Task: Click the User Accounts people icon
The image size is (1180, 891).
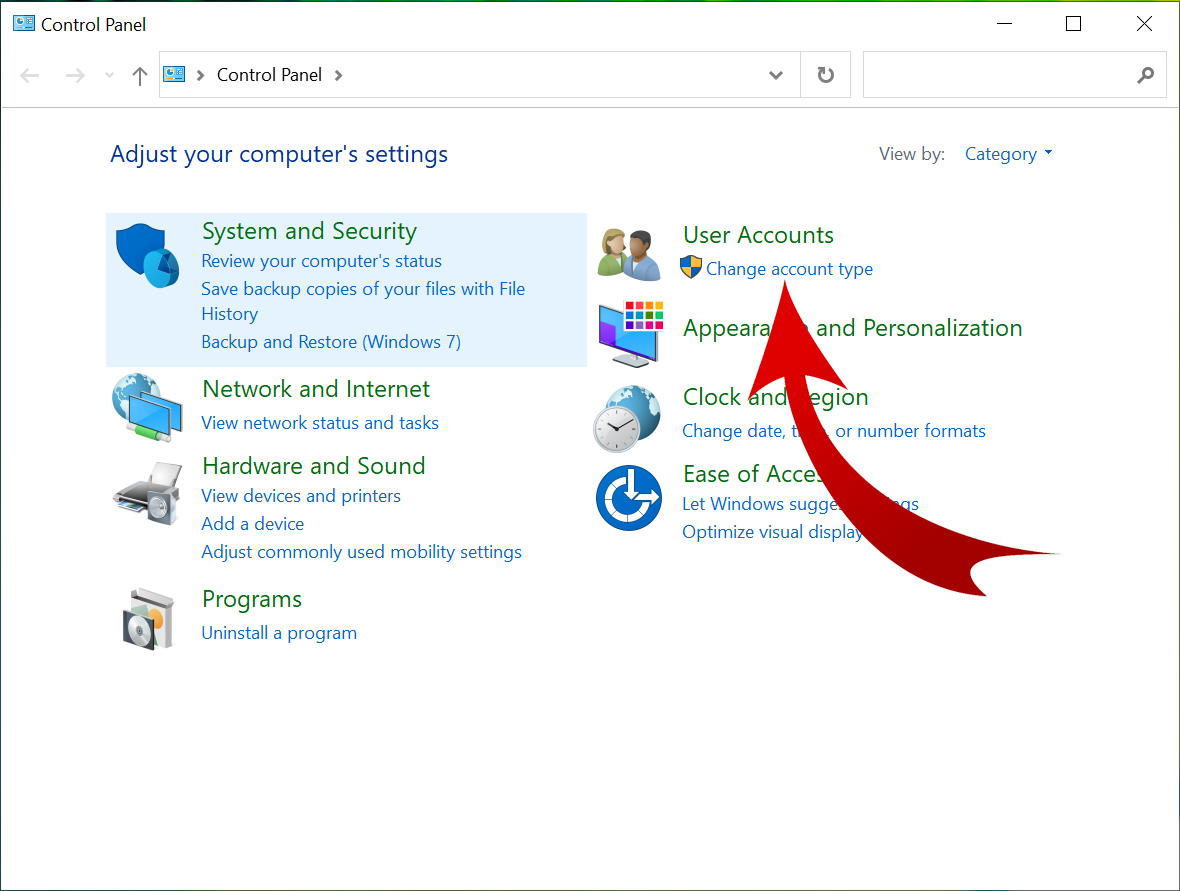Action: (629, 254)
